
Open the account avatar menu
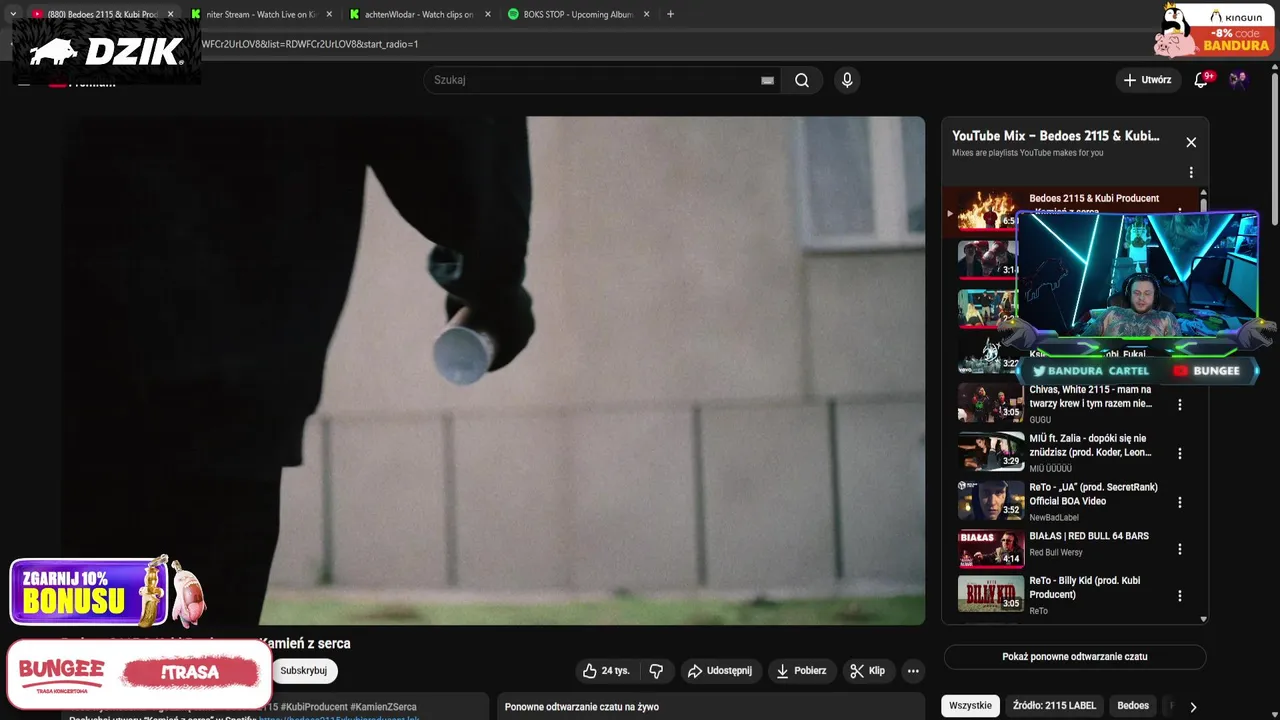tap(1238, 80)
